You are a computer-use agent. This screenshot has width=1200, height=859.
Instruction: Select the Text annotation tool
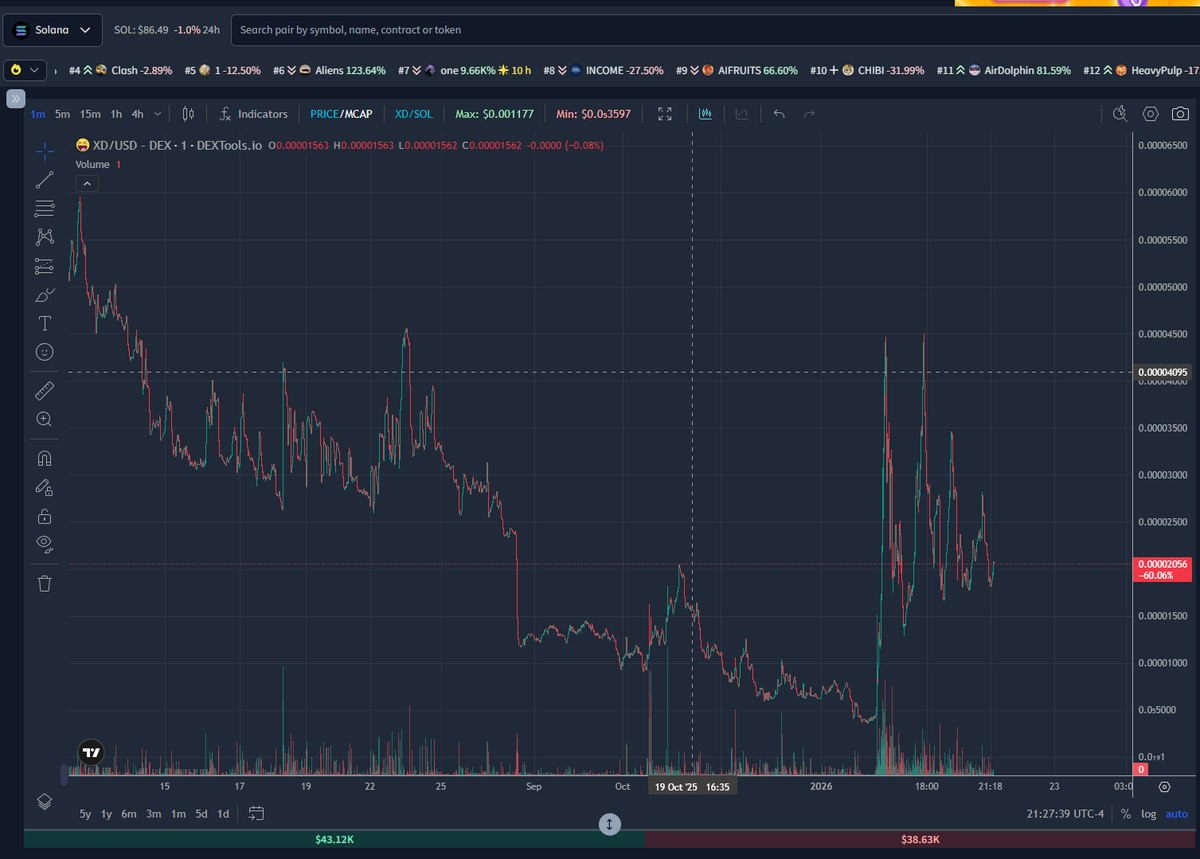coord(44,323)
